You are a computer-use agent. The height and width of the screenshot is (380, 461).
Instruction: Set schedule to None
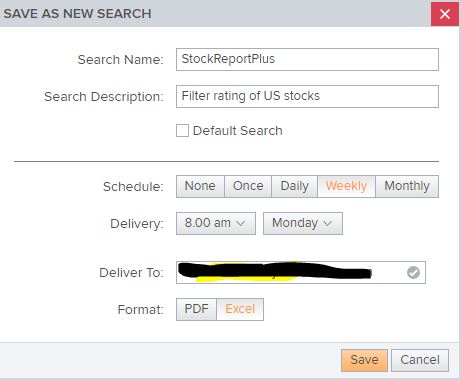(x=200, y=186)
